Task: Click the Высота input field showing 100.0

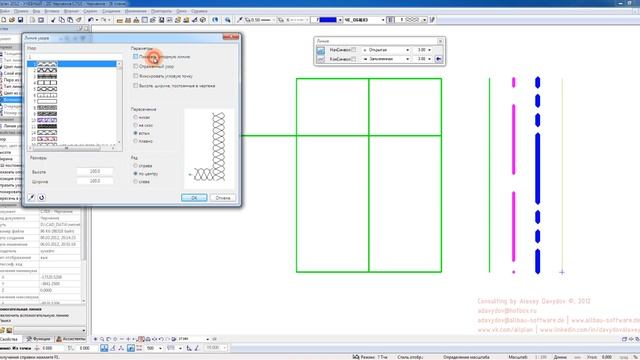Action: coord(95,171)
